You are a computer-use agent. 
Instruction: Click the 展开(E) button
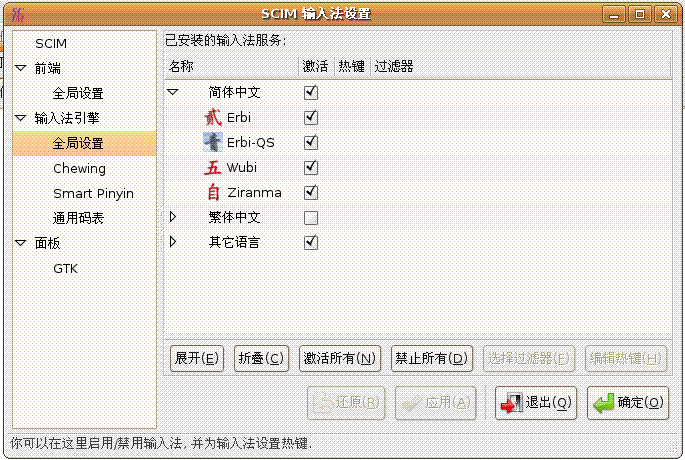coord(197,359)
